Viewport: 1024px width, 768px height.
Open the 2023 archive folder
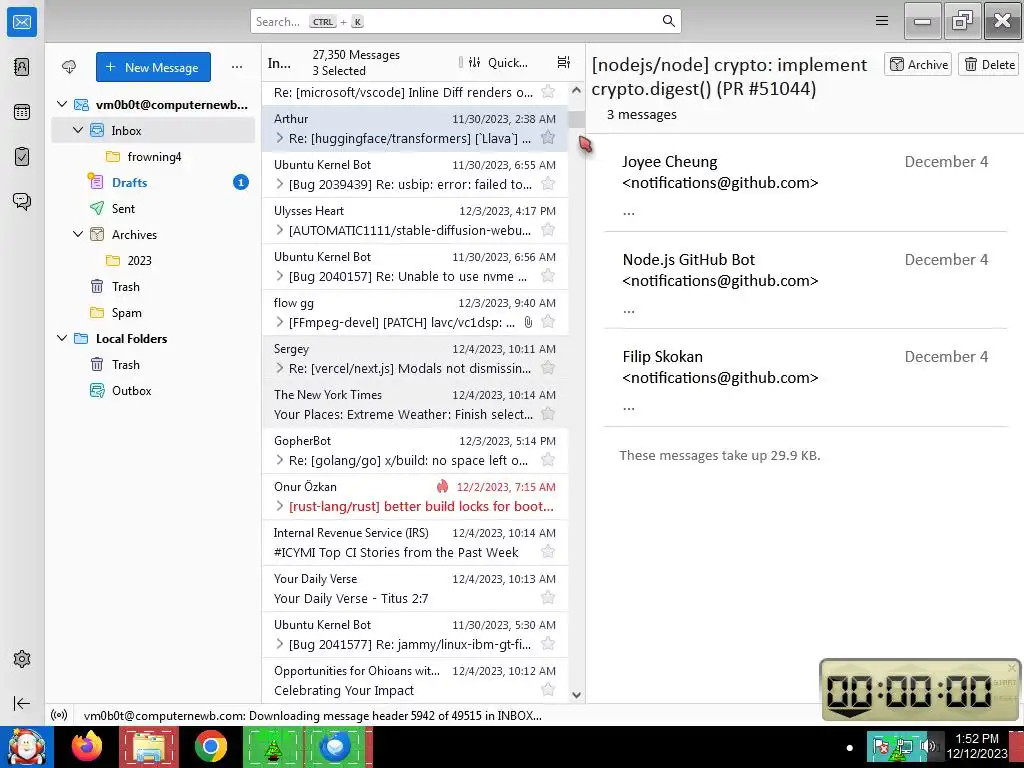pyautogui.click(x=153, y=261)
